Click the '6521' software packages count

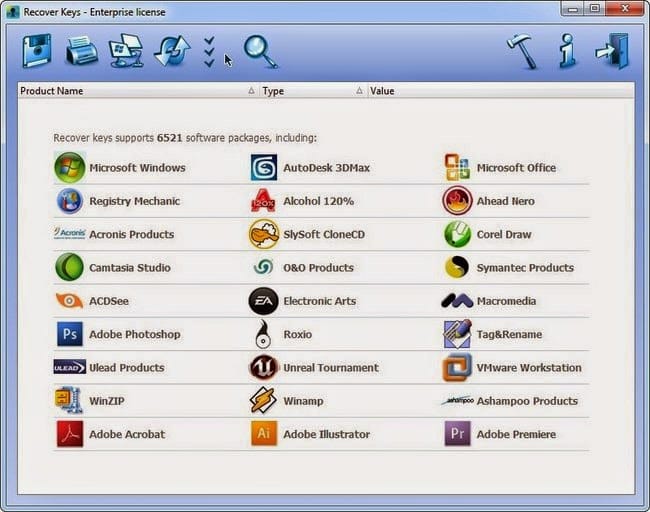[x=170, y=138]
